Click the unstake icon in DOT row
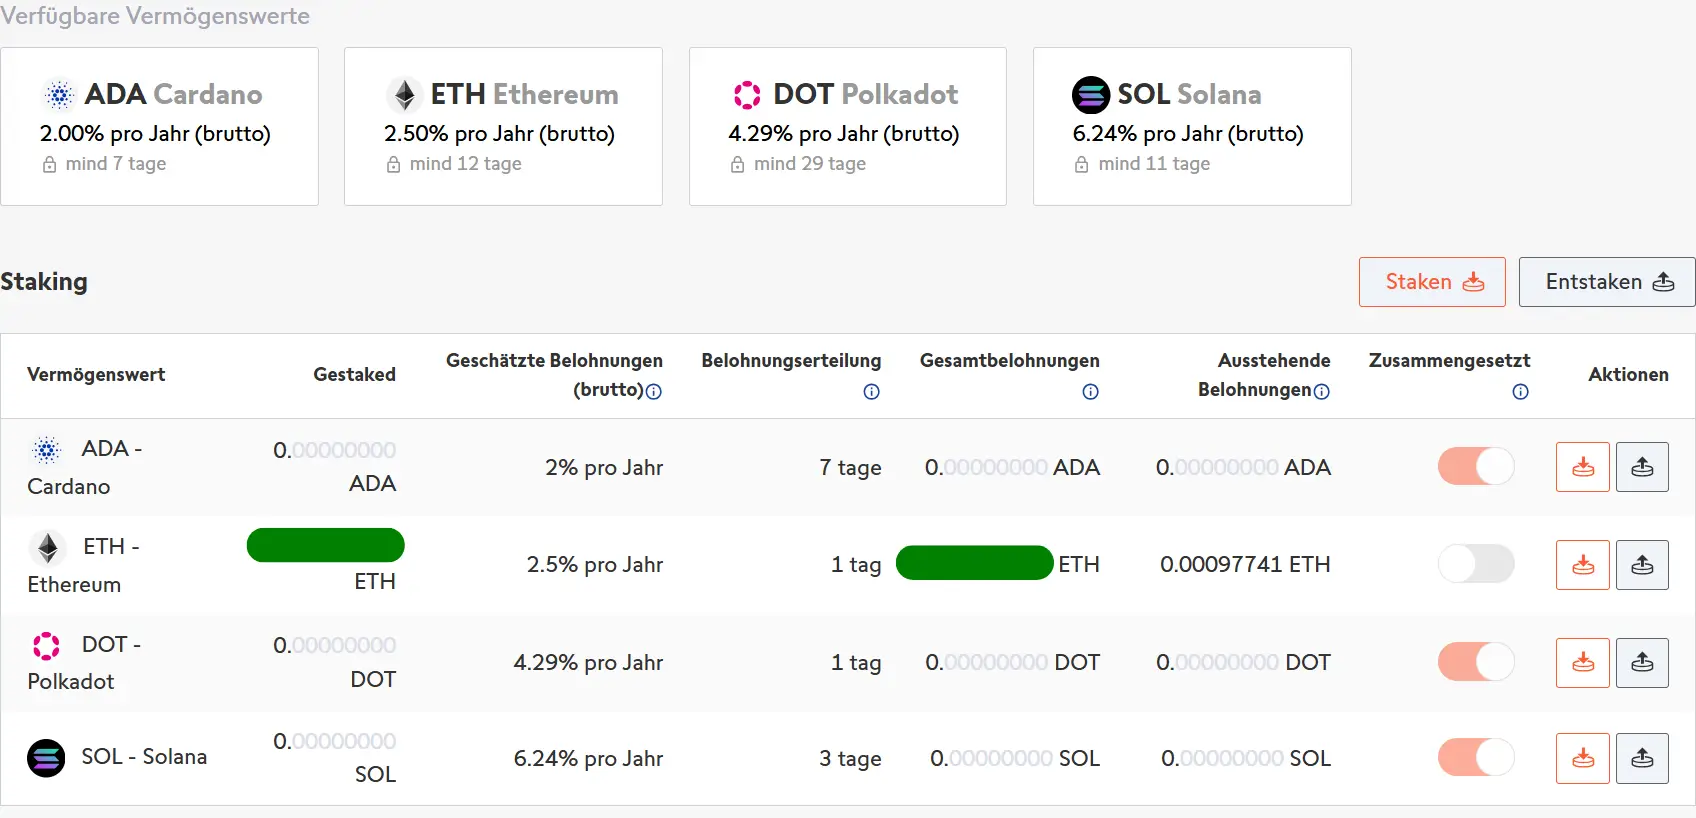This screenshot has height=818, width=1696. tap(1642, 662)
